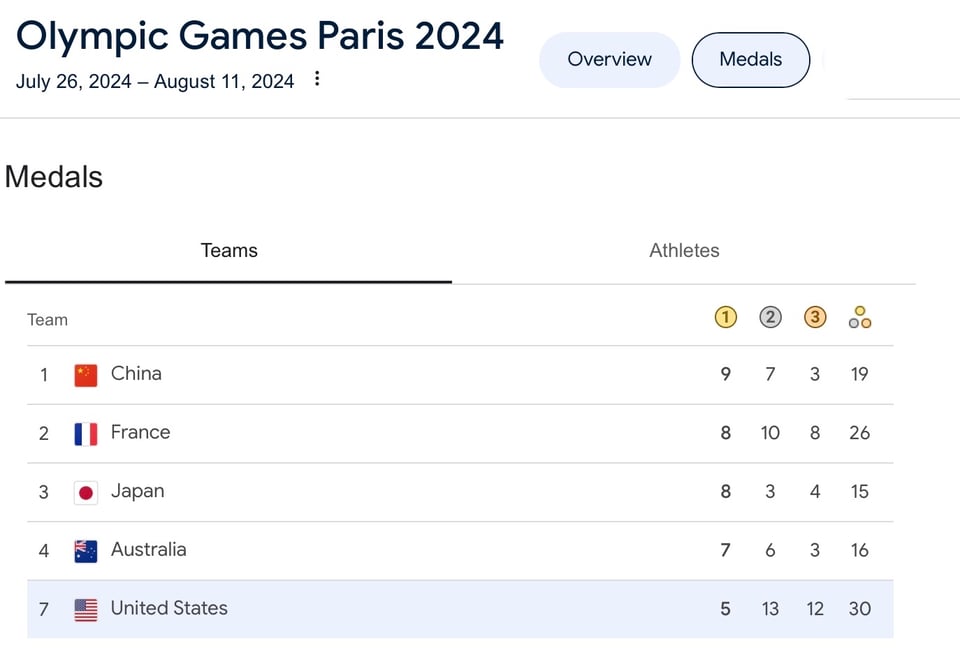
Task: Select the Medals pill button
Action: 750,60
